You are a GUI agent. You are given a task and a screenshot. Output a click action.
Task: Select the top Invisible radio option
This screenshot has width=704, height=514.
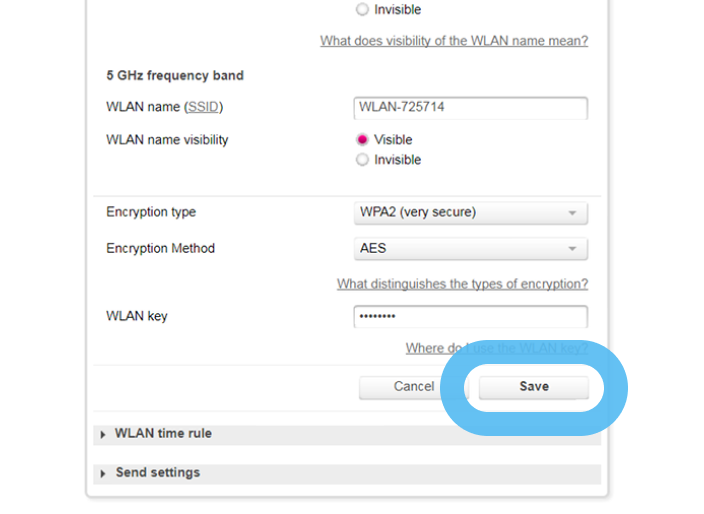point(362,10)
